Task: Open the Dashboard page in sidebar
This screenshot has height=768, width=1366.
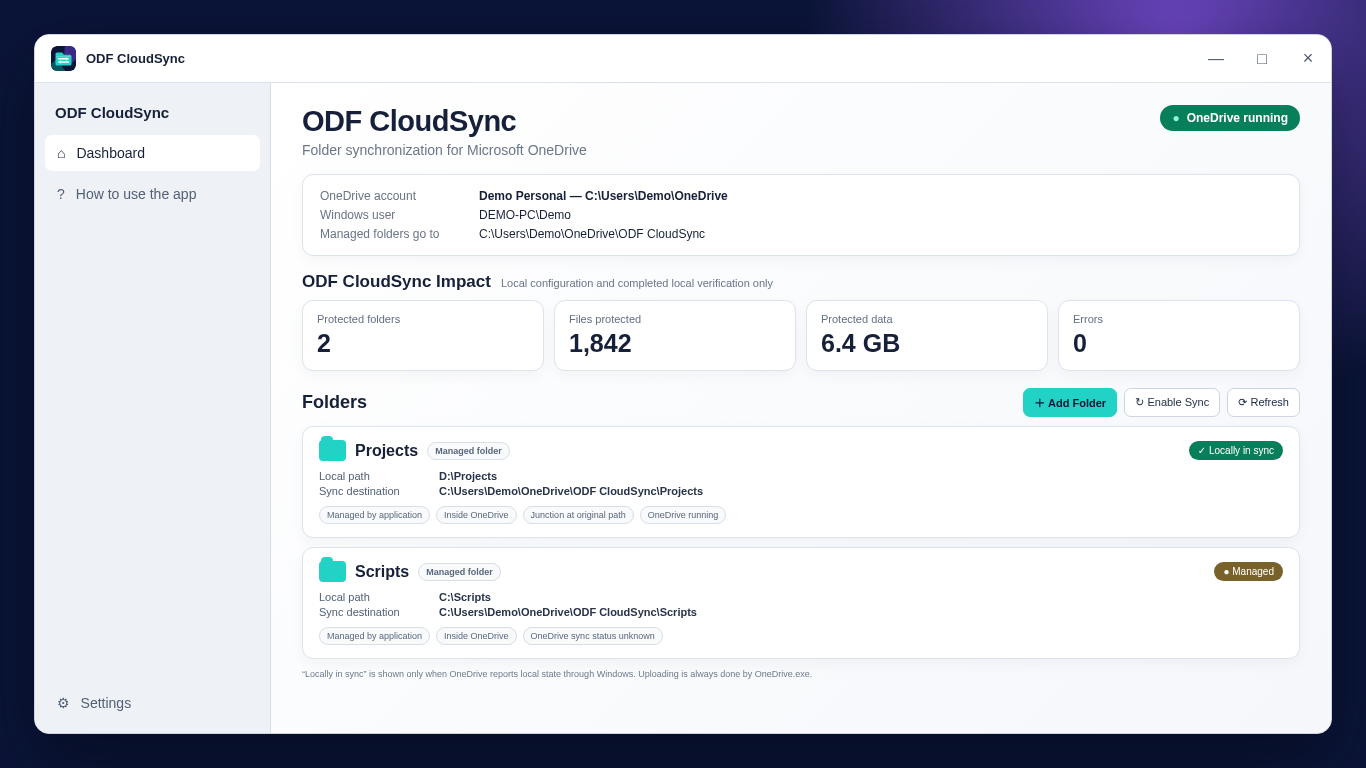Action: [152, 153]
